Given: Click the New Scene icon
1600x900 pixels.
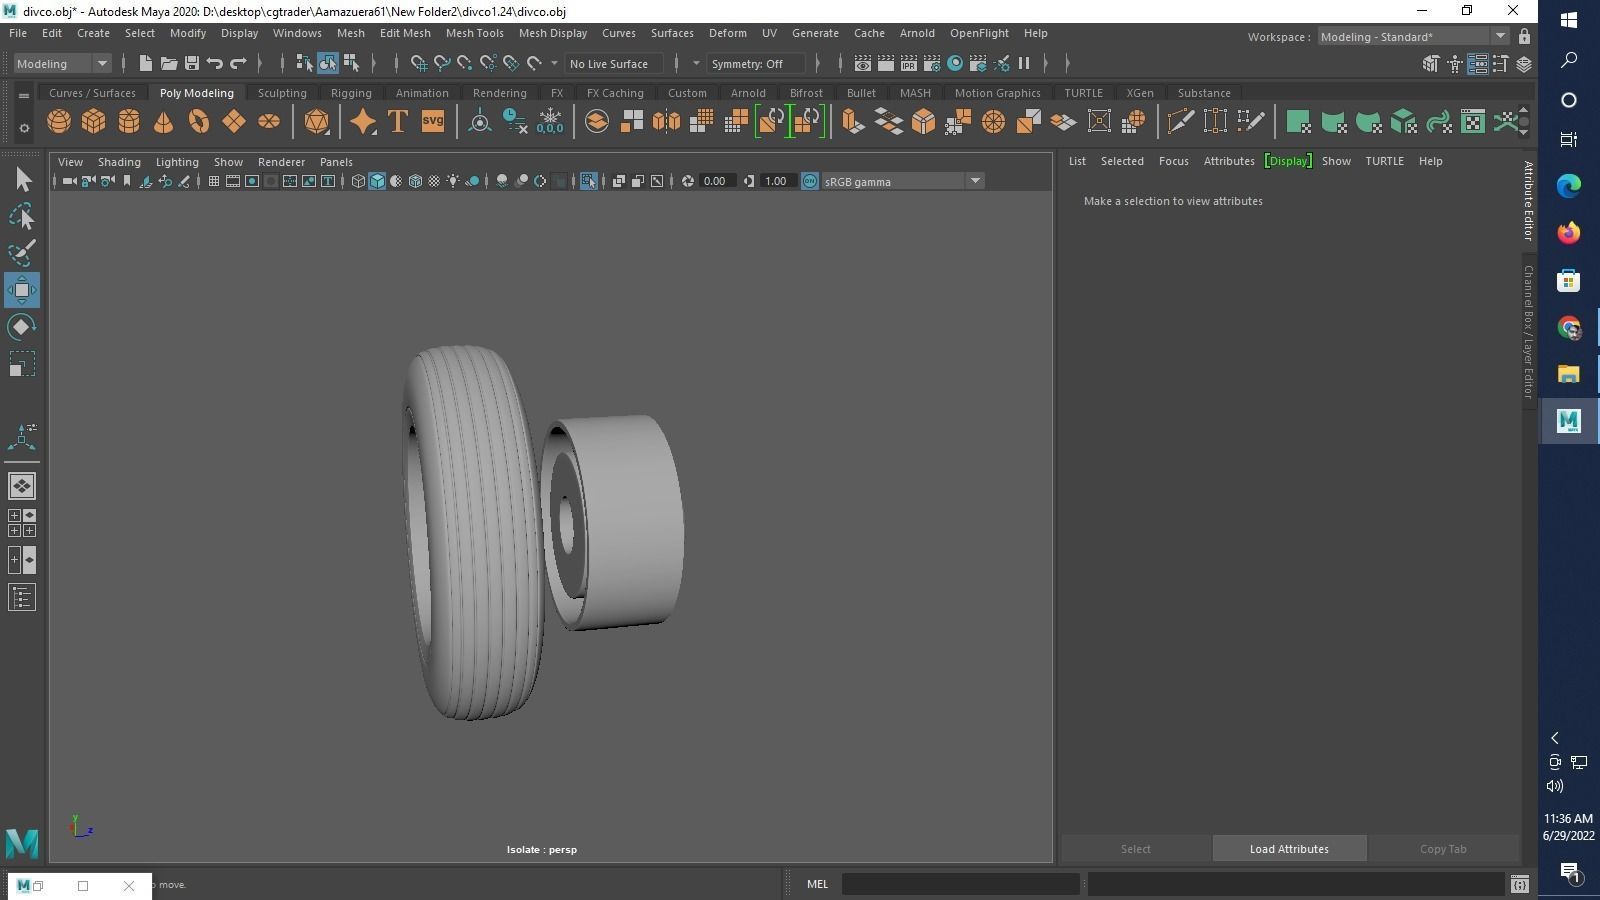Looking at the screenshot, I should pos(145,64).
